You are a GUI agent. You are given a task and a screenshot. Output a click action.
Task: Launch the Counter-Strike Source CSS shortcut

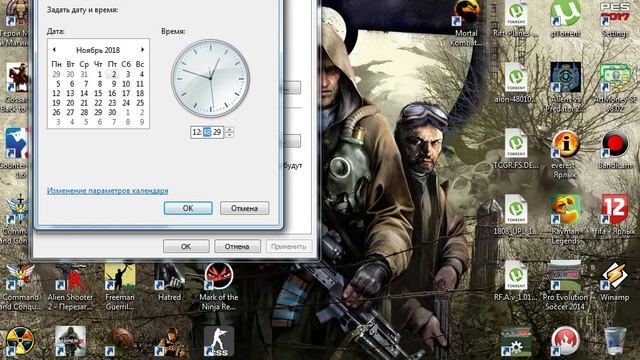click(x=219, y=341)
